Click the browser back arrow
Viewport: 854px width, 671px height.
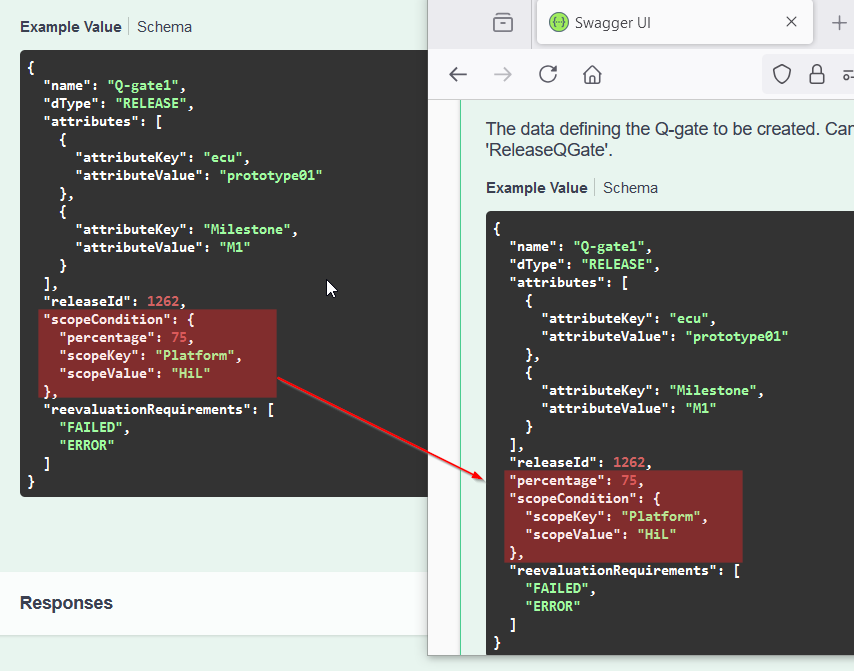(458, 75)
